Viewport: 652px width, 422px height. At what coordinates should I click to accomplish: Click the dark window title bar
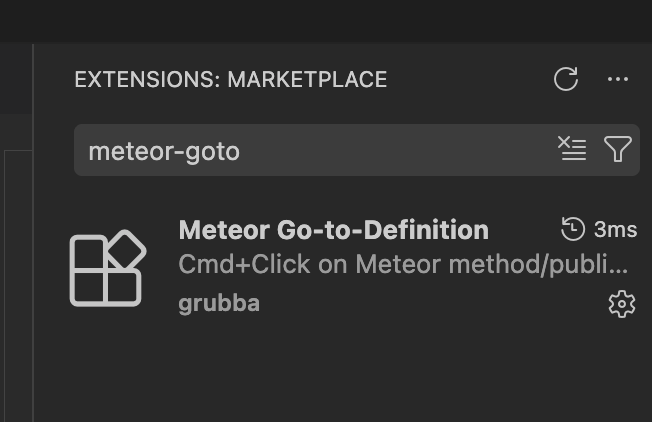click(x=326, y=20)
